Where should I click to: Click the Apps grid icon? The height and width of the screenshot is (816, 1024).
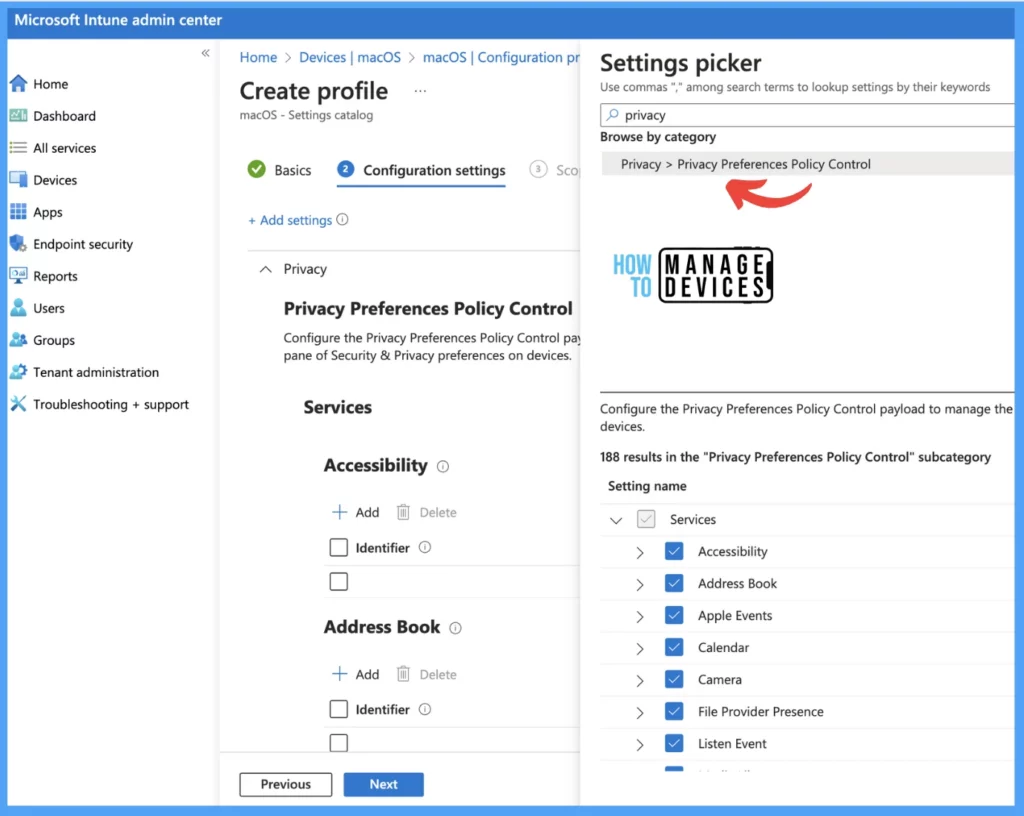[18, 212]
